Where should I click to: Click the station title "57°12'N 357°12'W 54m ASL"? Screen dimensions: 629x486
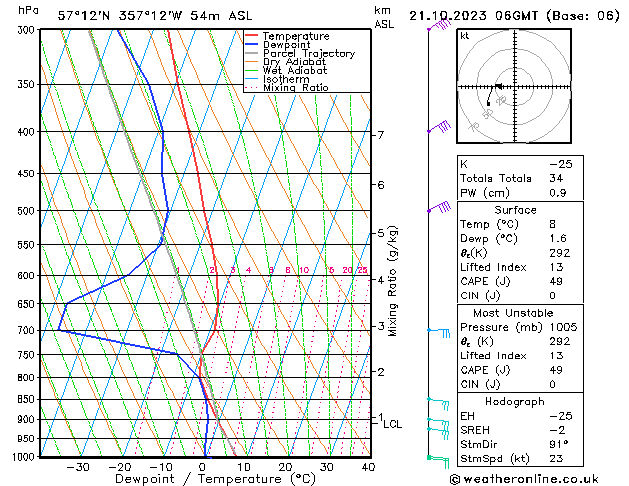pyautogui.click(x=155, y=16)
